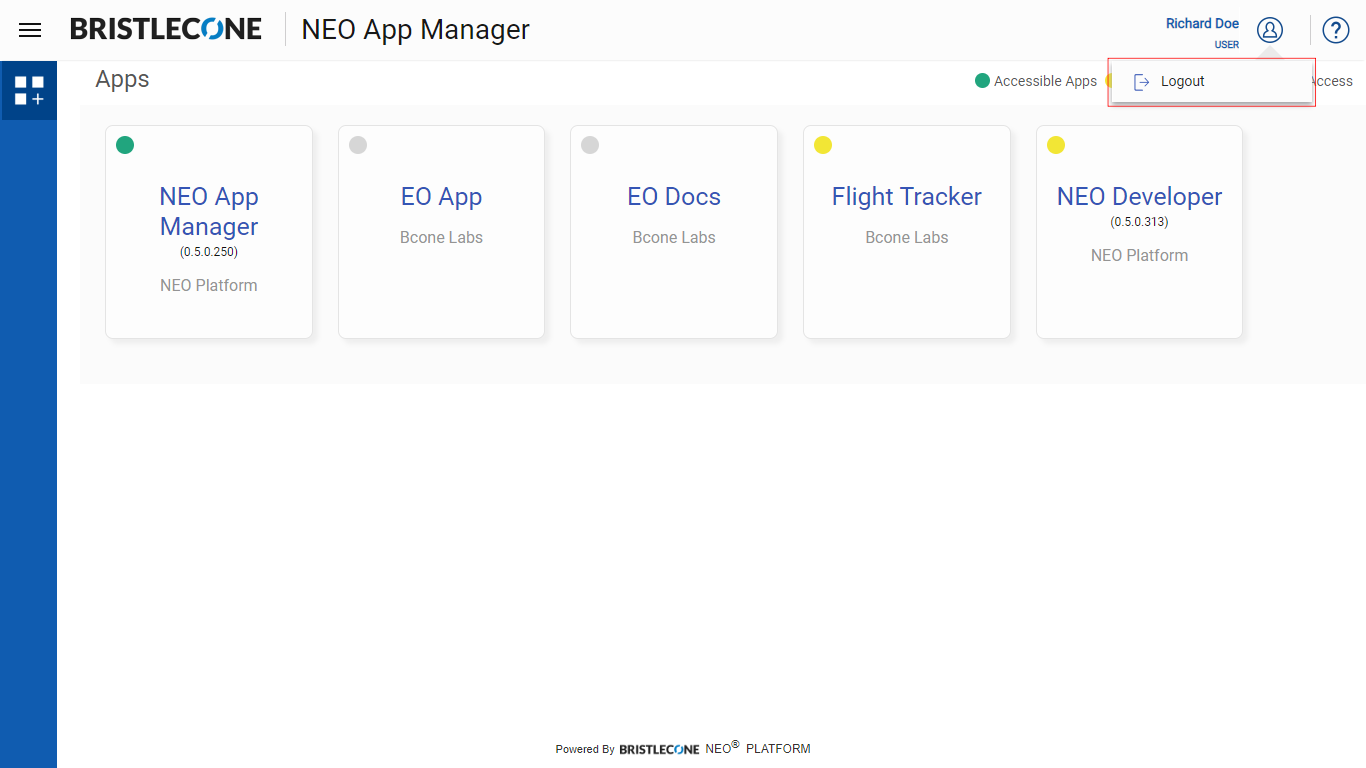Viewport: 1366px width, 768px height.
Task: Click version text (0.5.0.313)
Action: point(1139,222)
